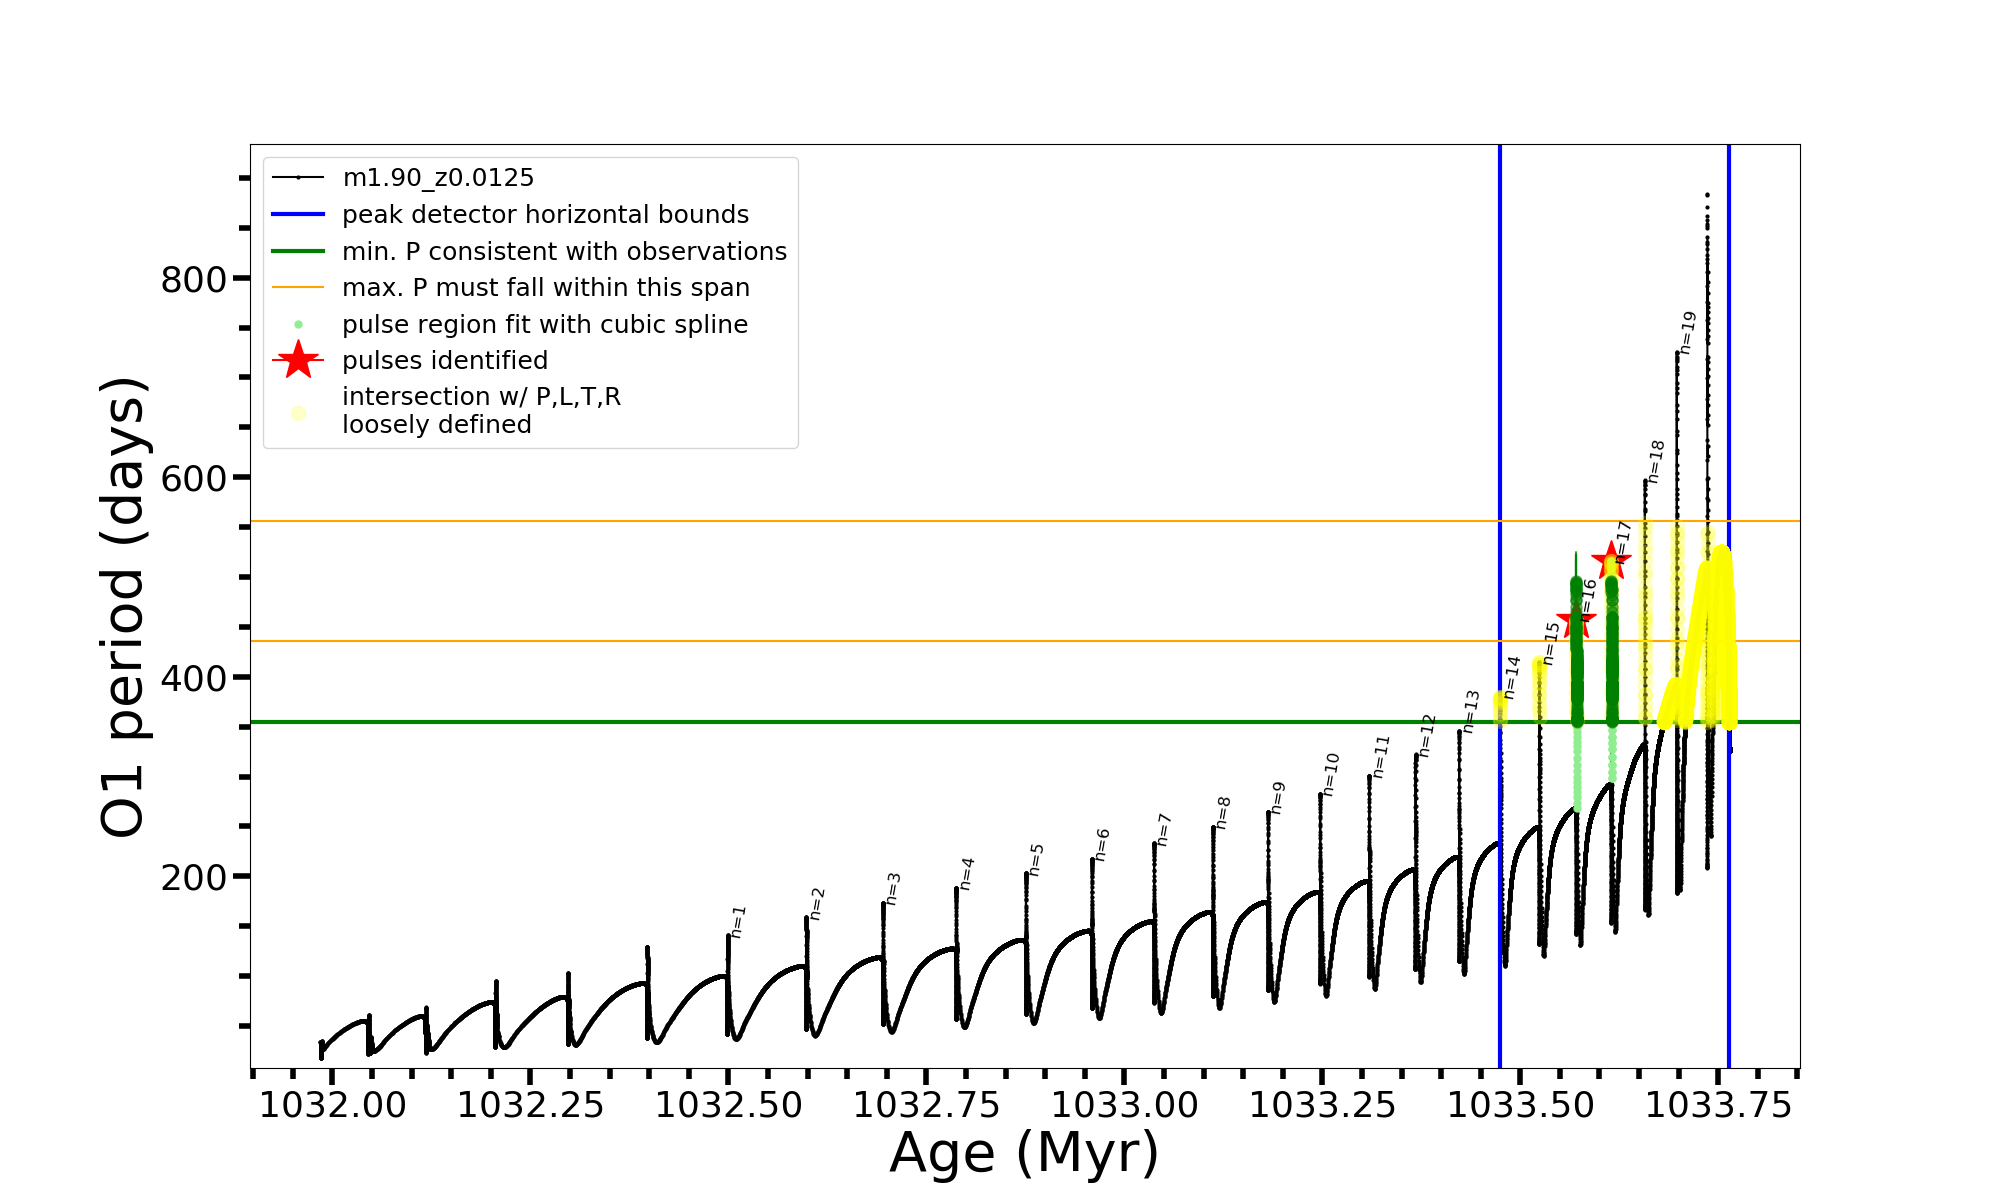Click the light green dot legend marker

coord(298,324)
